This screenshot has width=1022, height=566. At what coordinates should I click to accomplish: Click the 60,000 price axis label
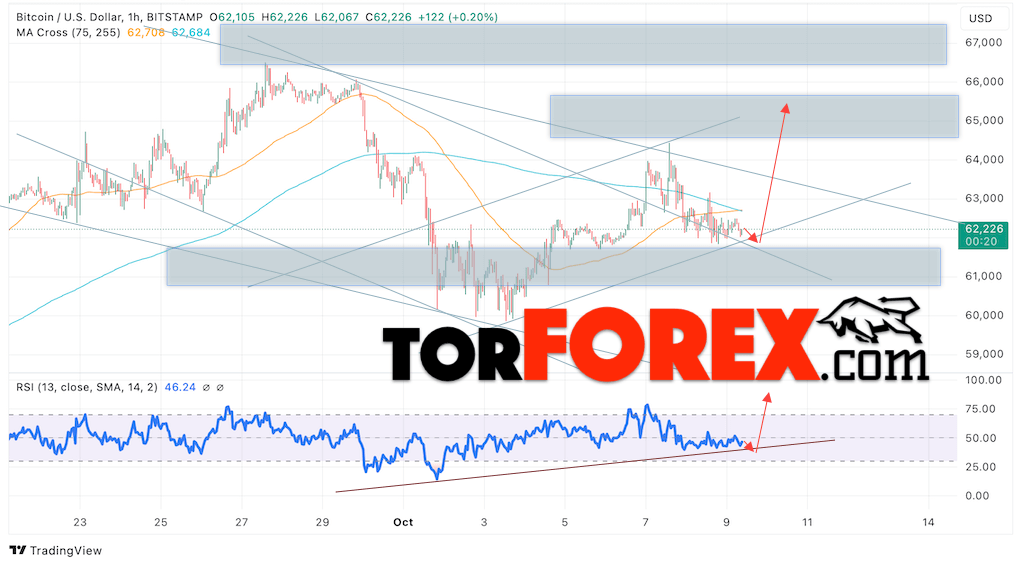(984, 315)
